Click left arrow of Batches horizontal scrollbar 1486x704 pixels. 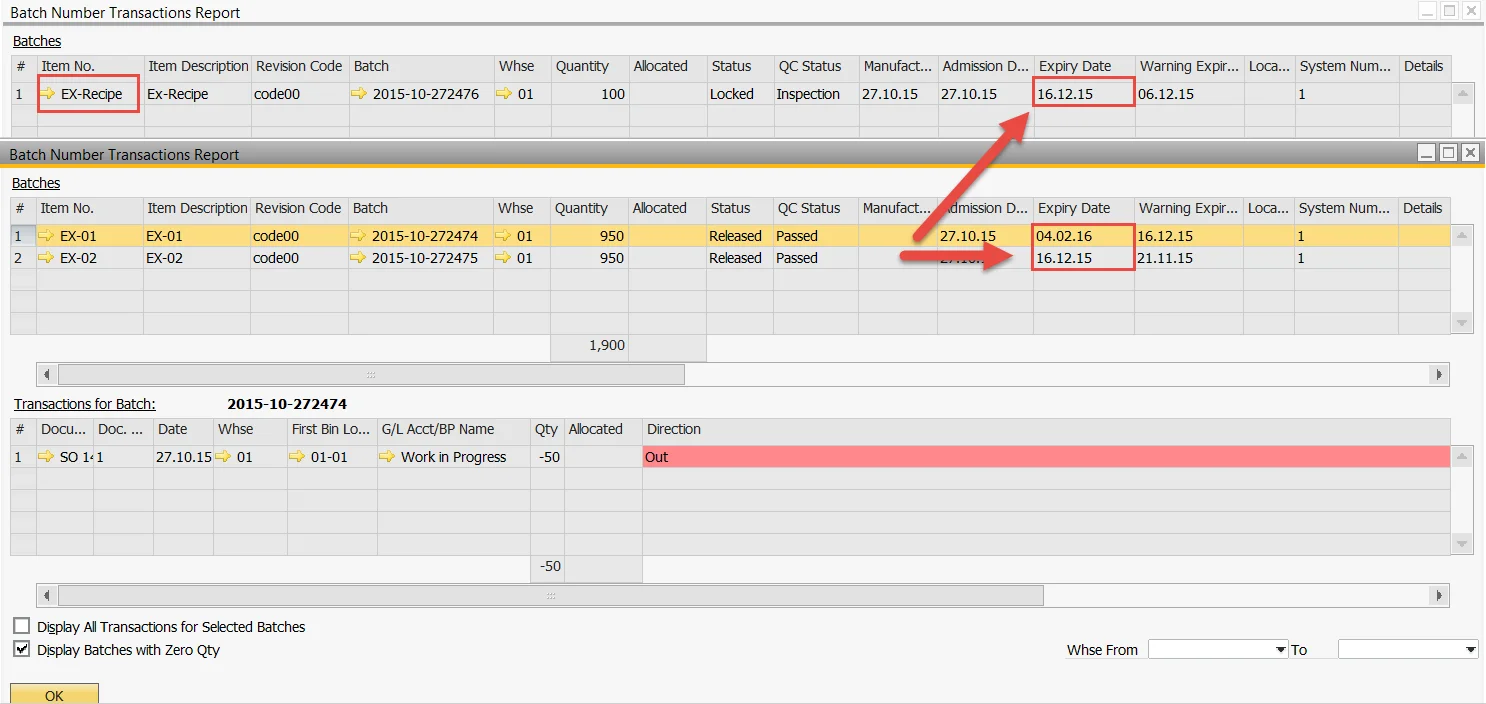coord(46,375)
